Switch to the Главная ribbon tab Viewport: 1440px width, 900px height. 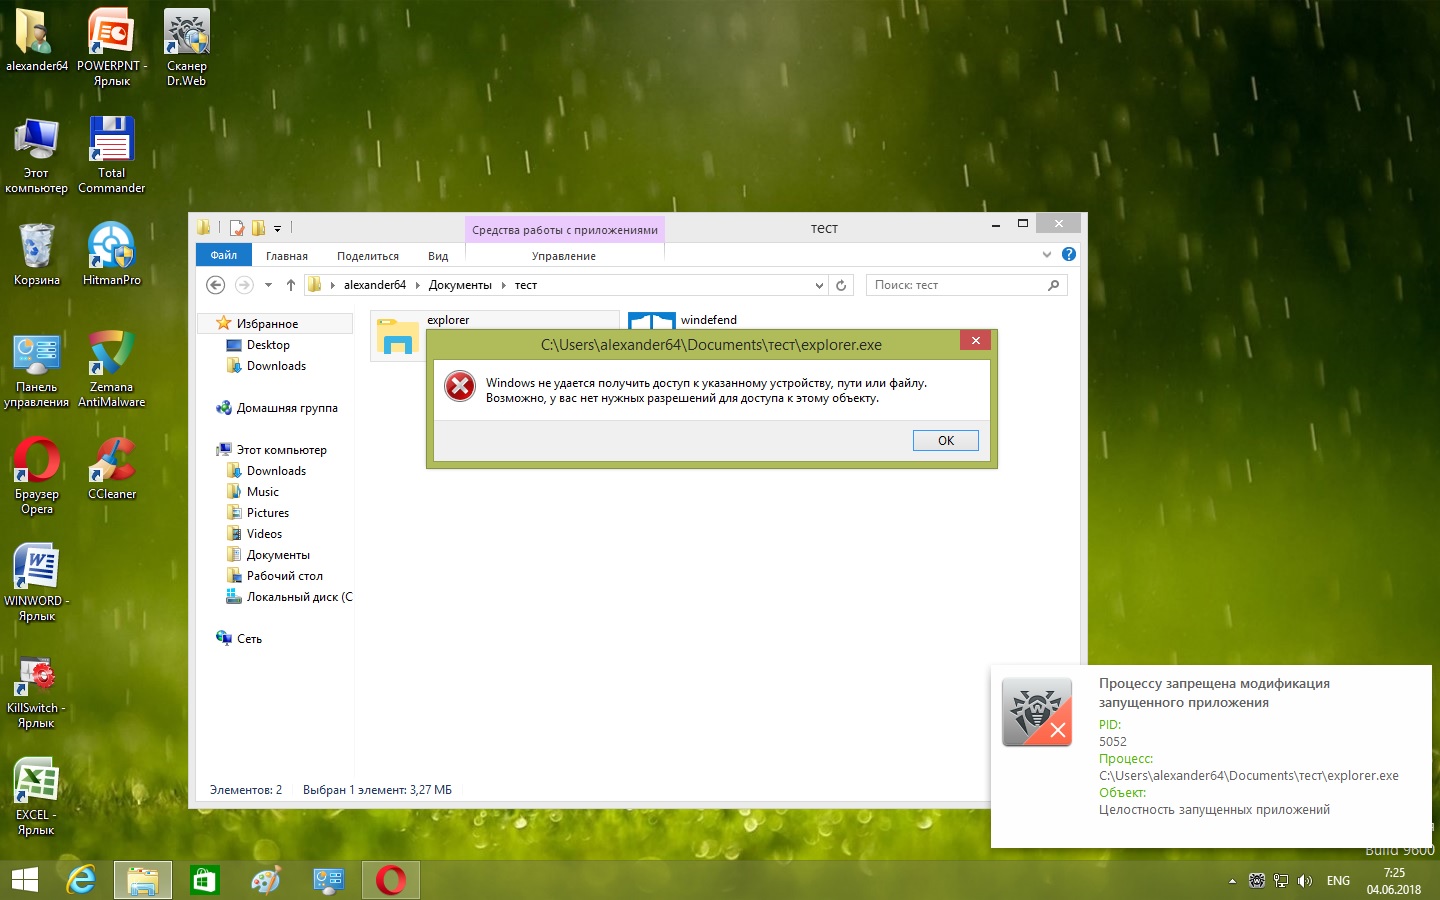pos(287,256)
